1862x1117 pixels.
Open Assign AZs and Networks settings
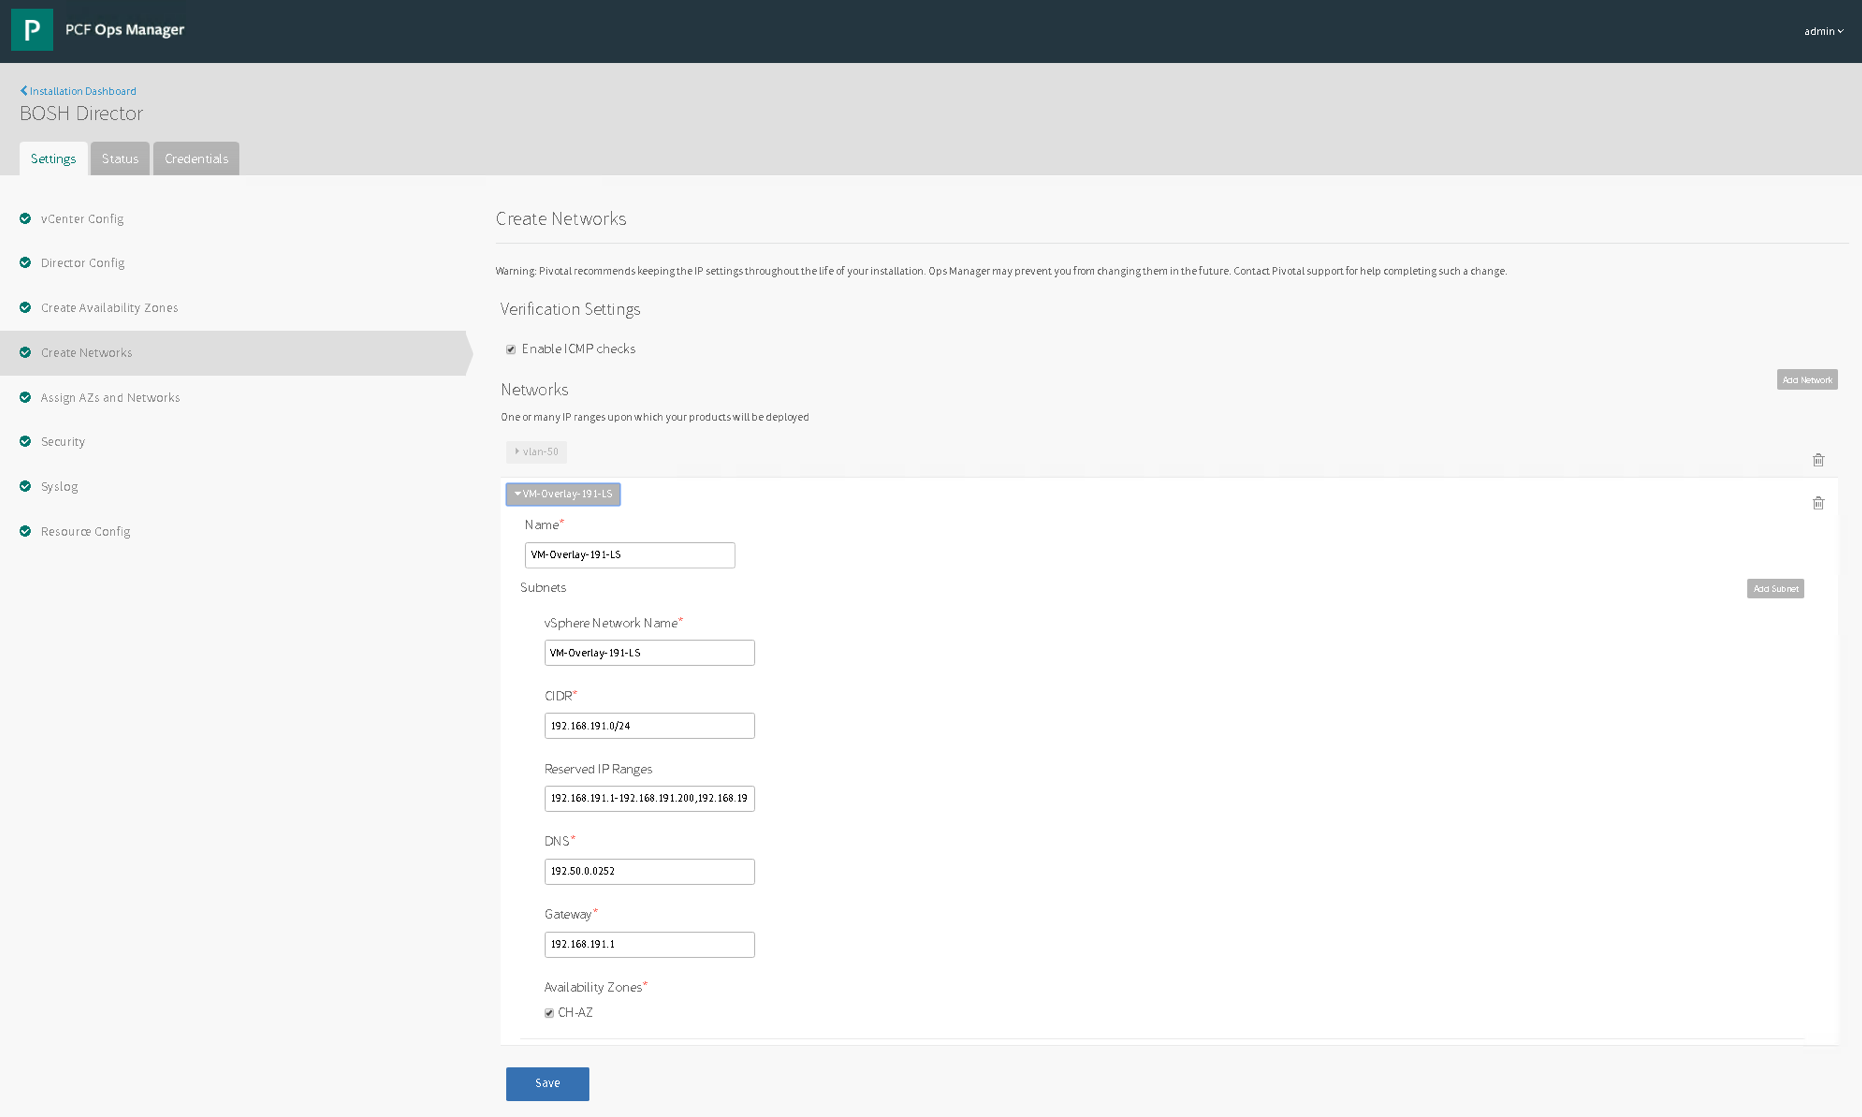(x=110, y=397)
